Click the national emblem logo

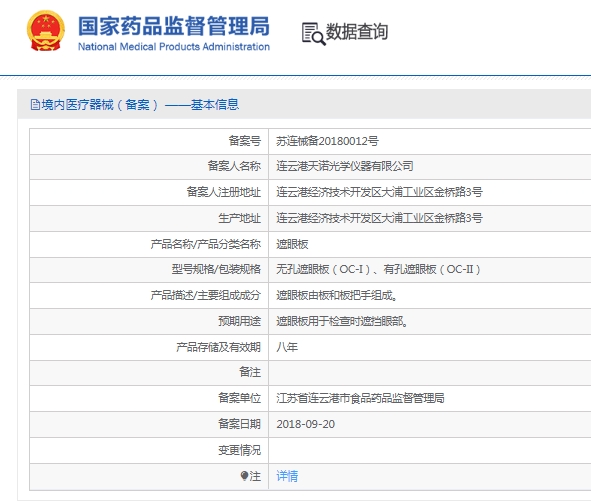click(45, 31)
